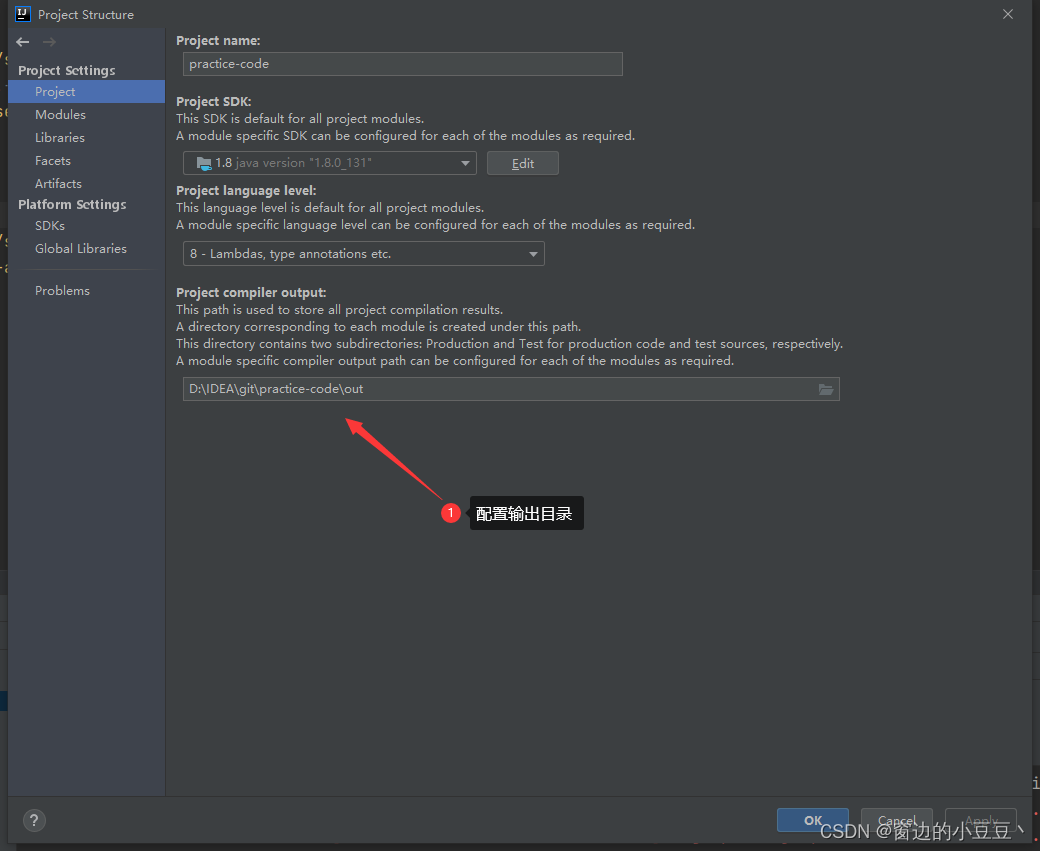
Task: View the Problems section
Action: (x=62, y=290)
